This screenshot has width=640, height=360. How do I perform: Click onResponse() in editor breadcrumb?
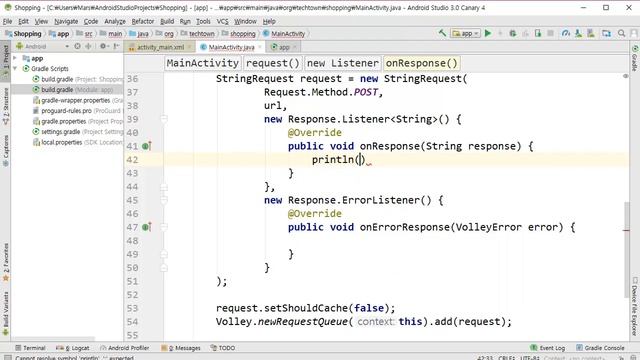(x=422, y=63)
